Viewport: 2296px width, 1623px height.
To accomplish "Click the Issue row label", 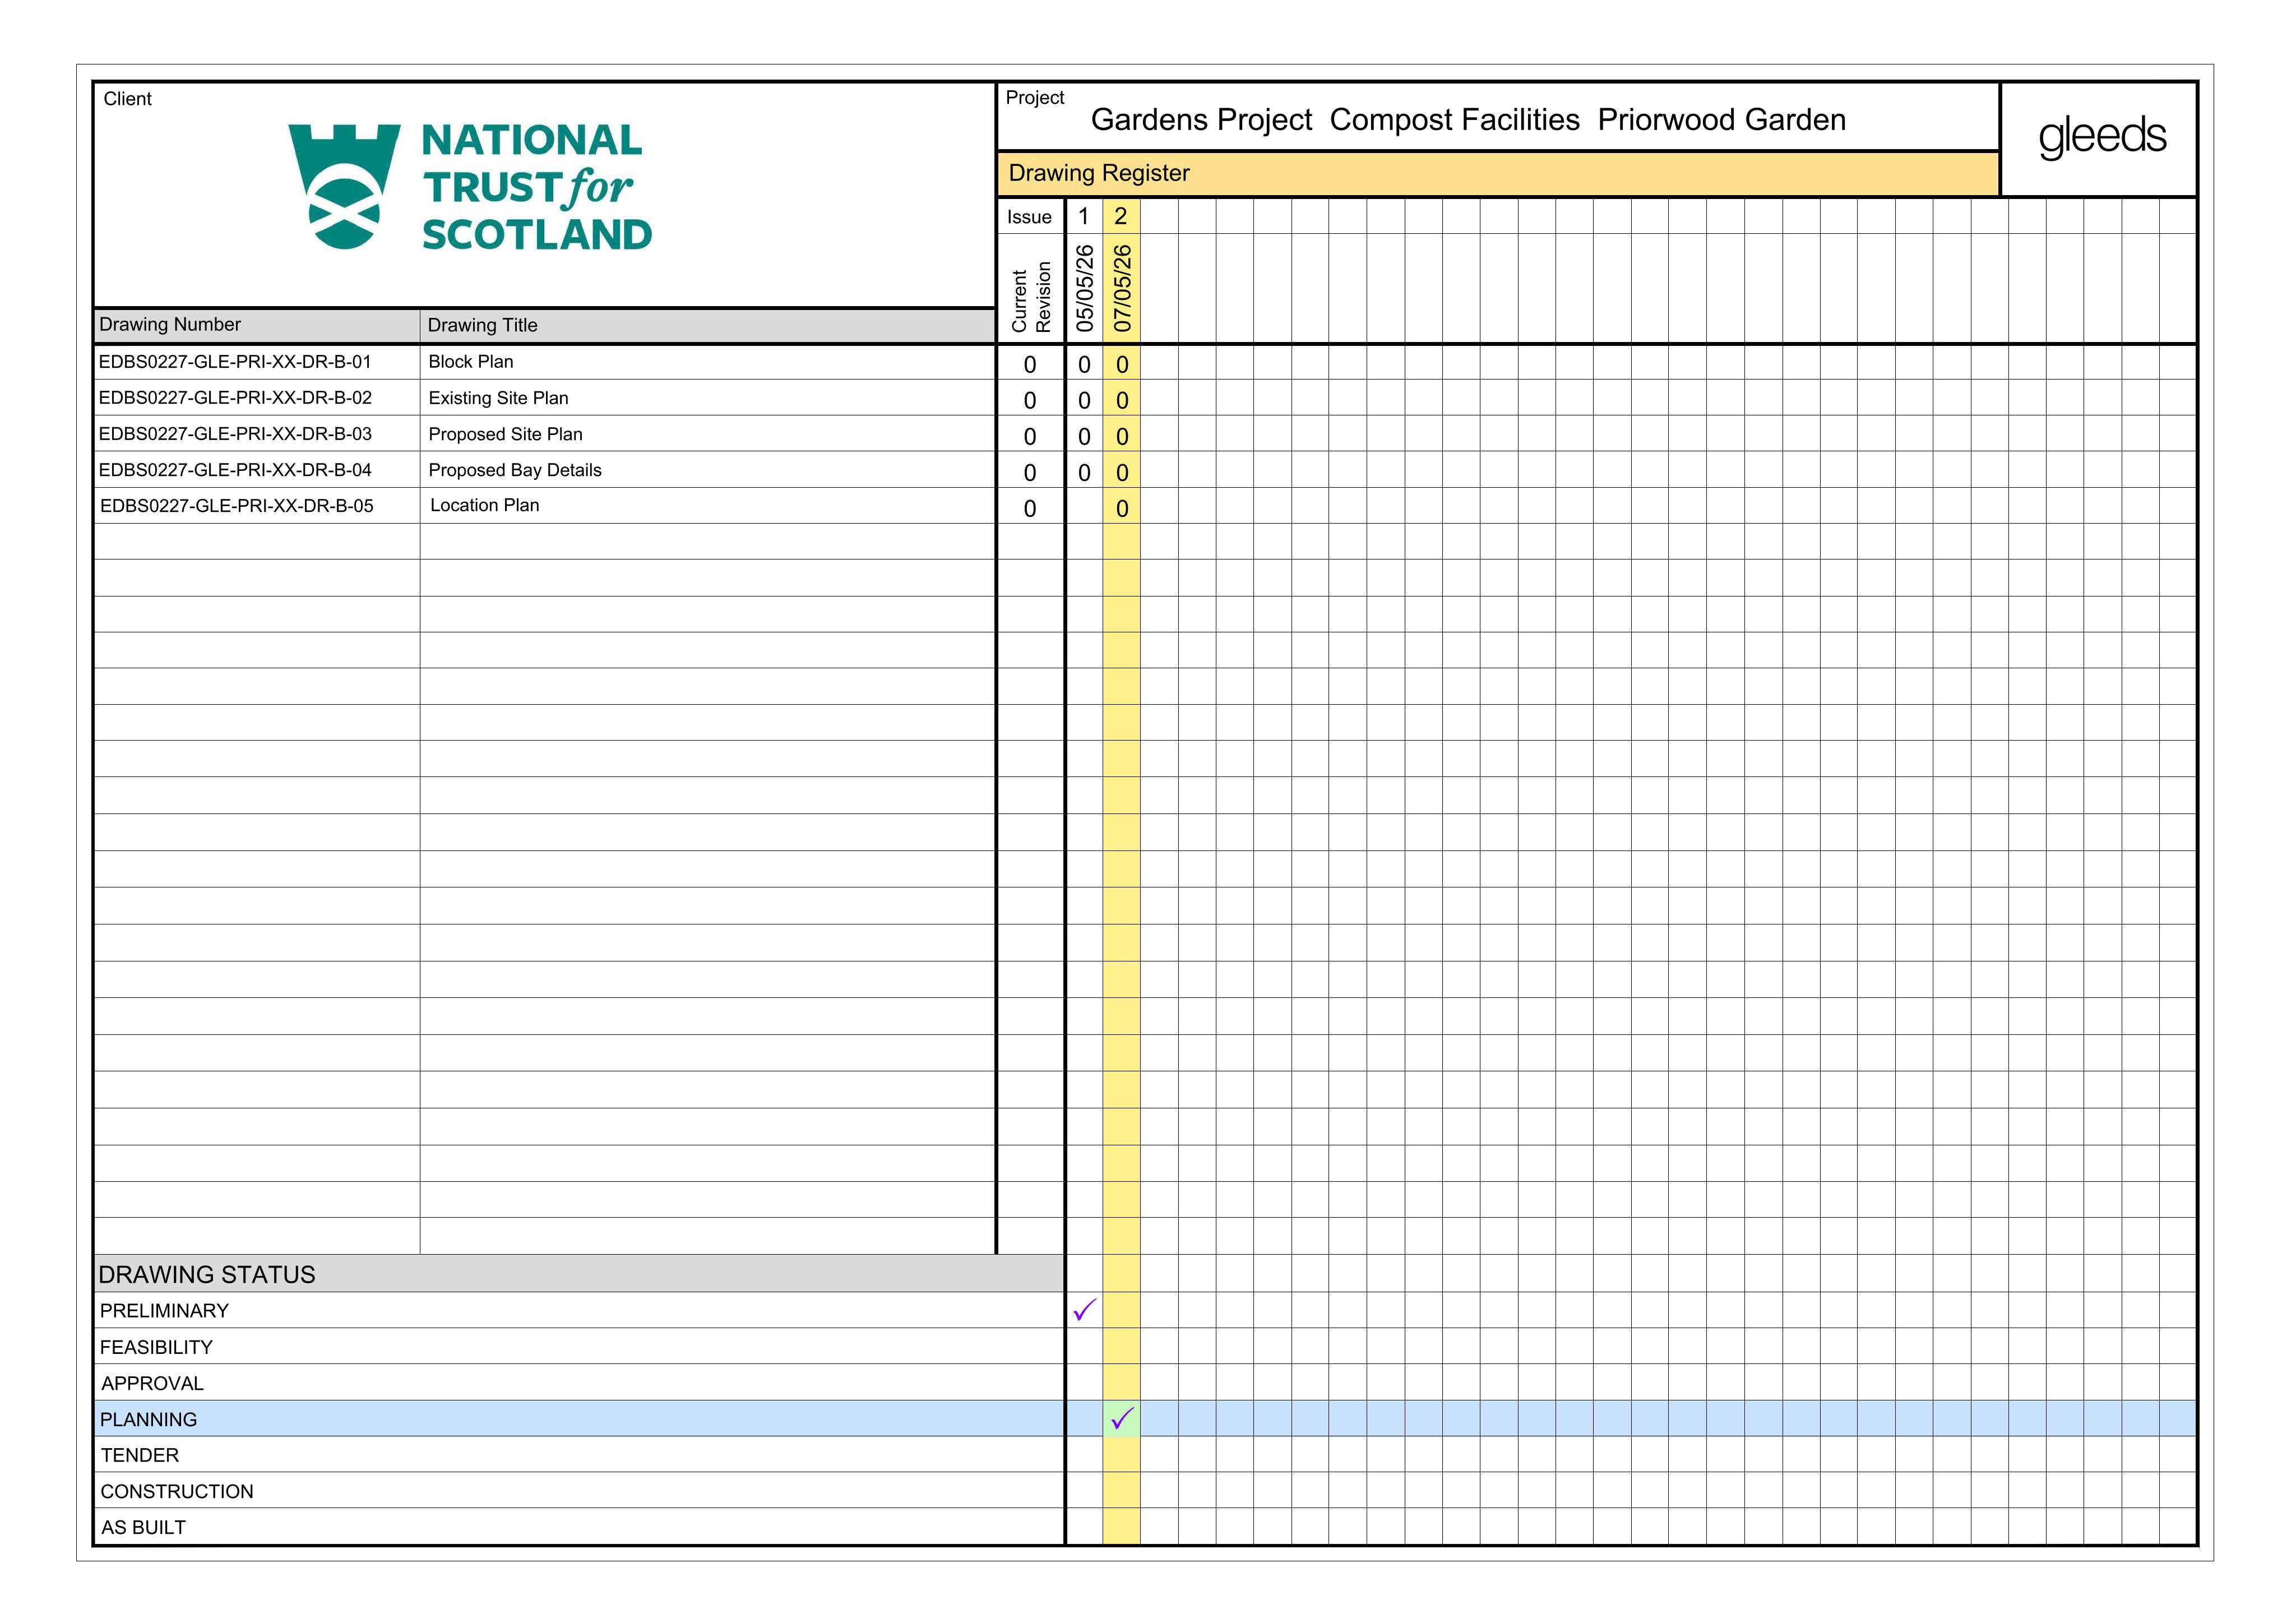I will click(x=1029, y=217).
